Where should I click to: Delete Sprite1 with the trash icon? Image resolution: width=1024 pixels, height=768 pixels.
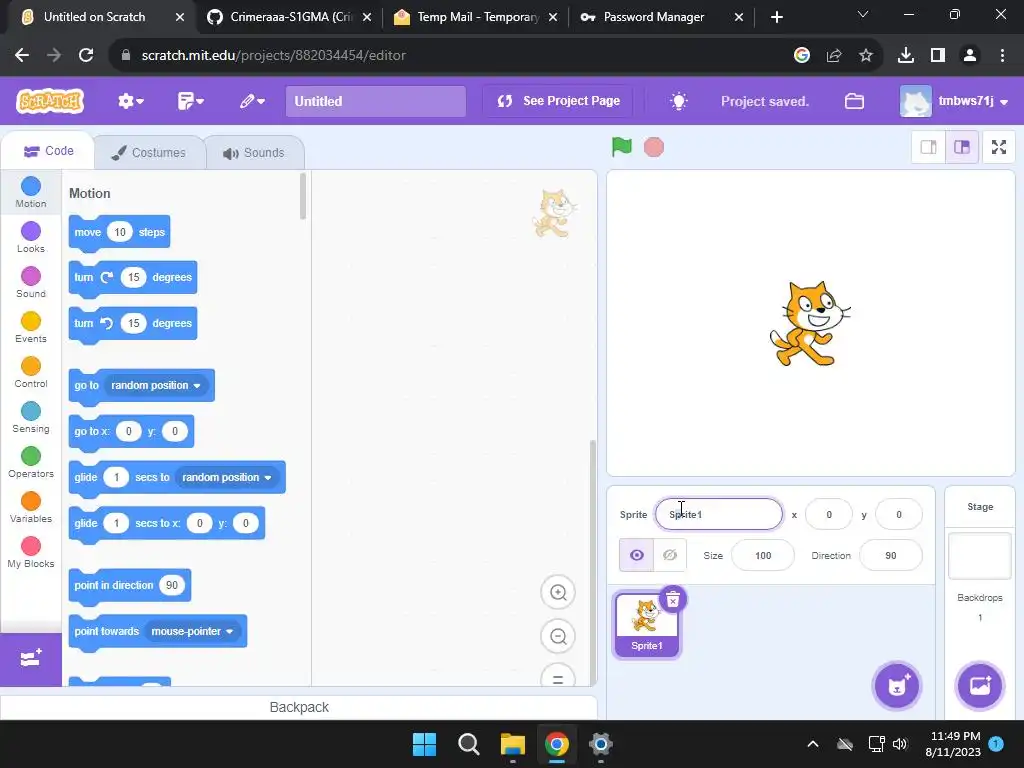673,599
